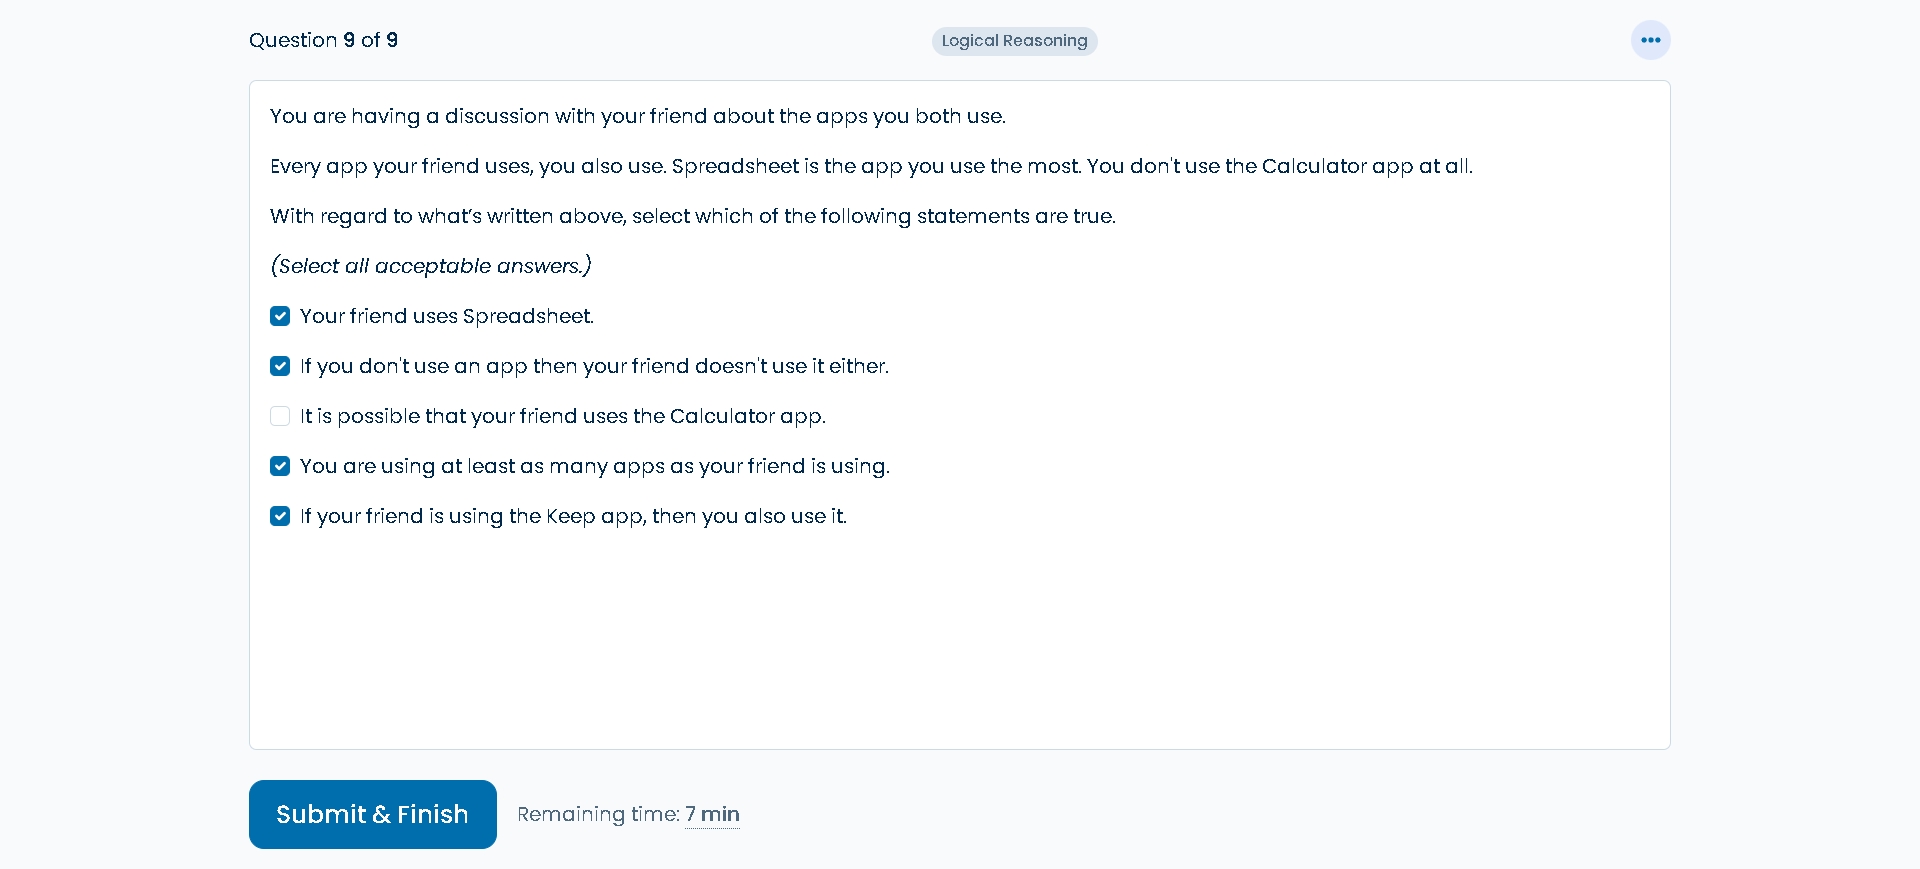The image size is (1920, 869).
Task: Select the 'Your friend uses Spreadsheet.' label text
Action: (x=447, y=316)
